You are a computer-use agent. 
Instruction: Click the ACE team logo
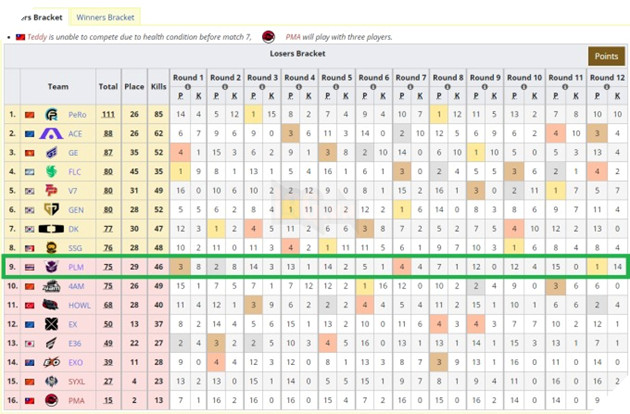[52, 134]
